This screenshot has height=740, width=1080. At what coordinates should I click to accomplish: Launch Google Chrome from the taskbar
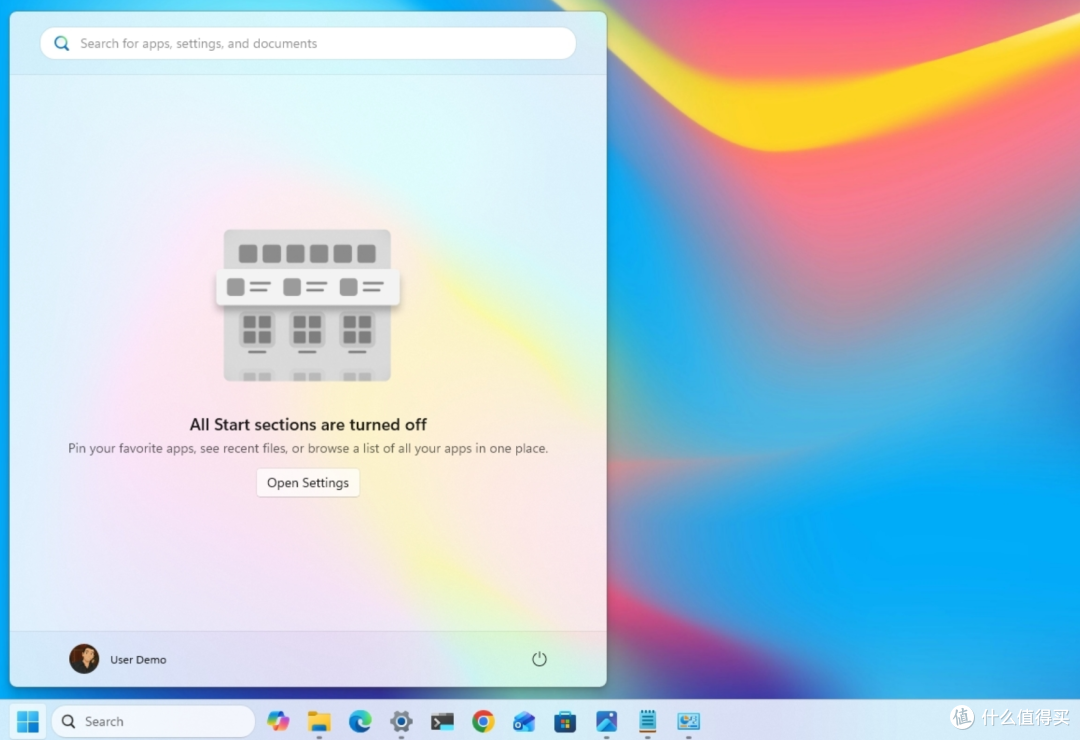[x=483, y=721]
